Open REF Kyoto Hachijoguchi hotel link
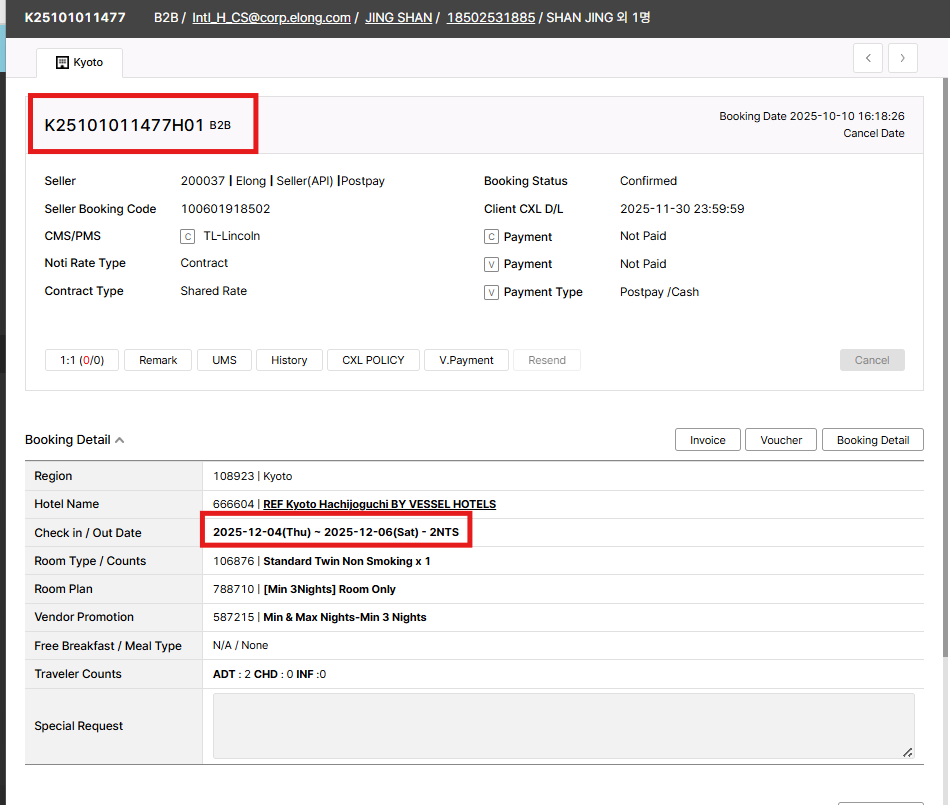The image size is (950, 805). (x=379, y=504)
